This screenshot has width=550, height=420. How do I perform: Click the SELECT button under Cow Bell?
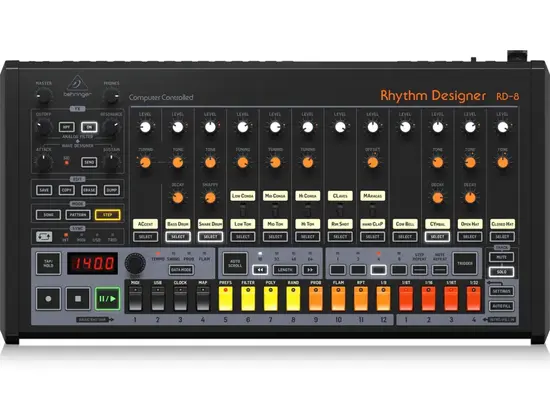point(405,237)
